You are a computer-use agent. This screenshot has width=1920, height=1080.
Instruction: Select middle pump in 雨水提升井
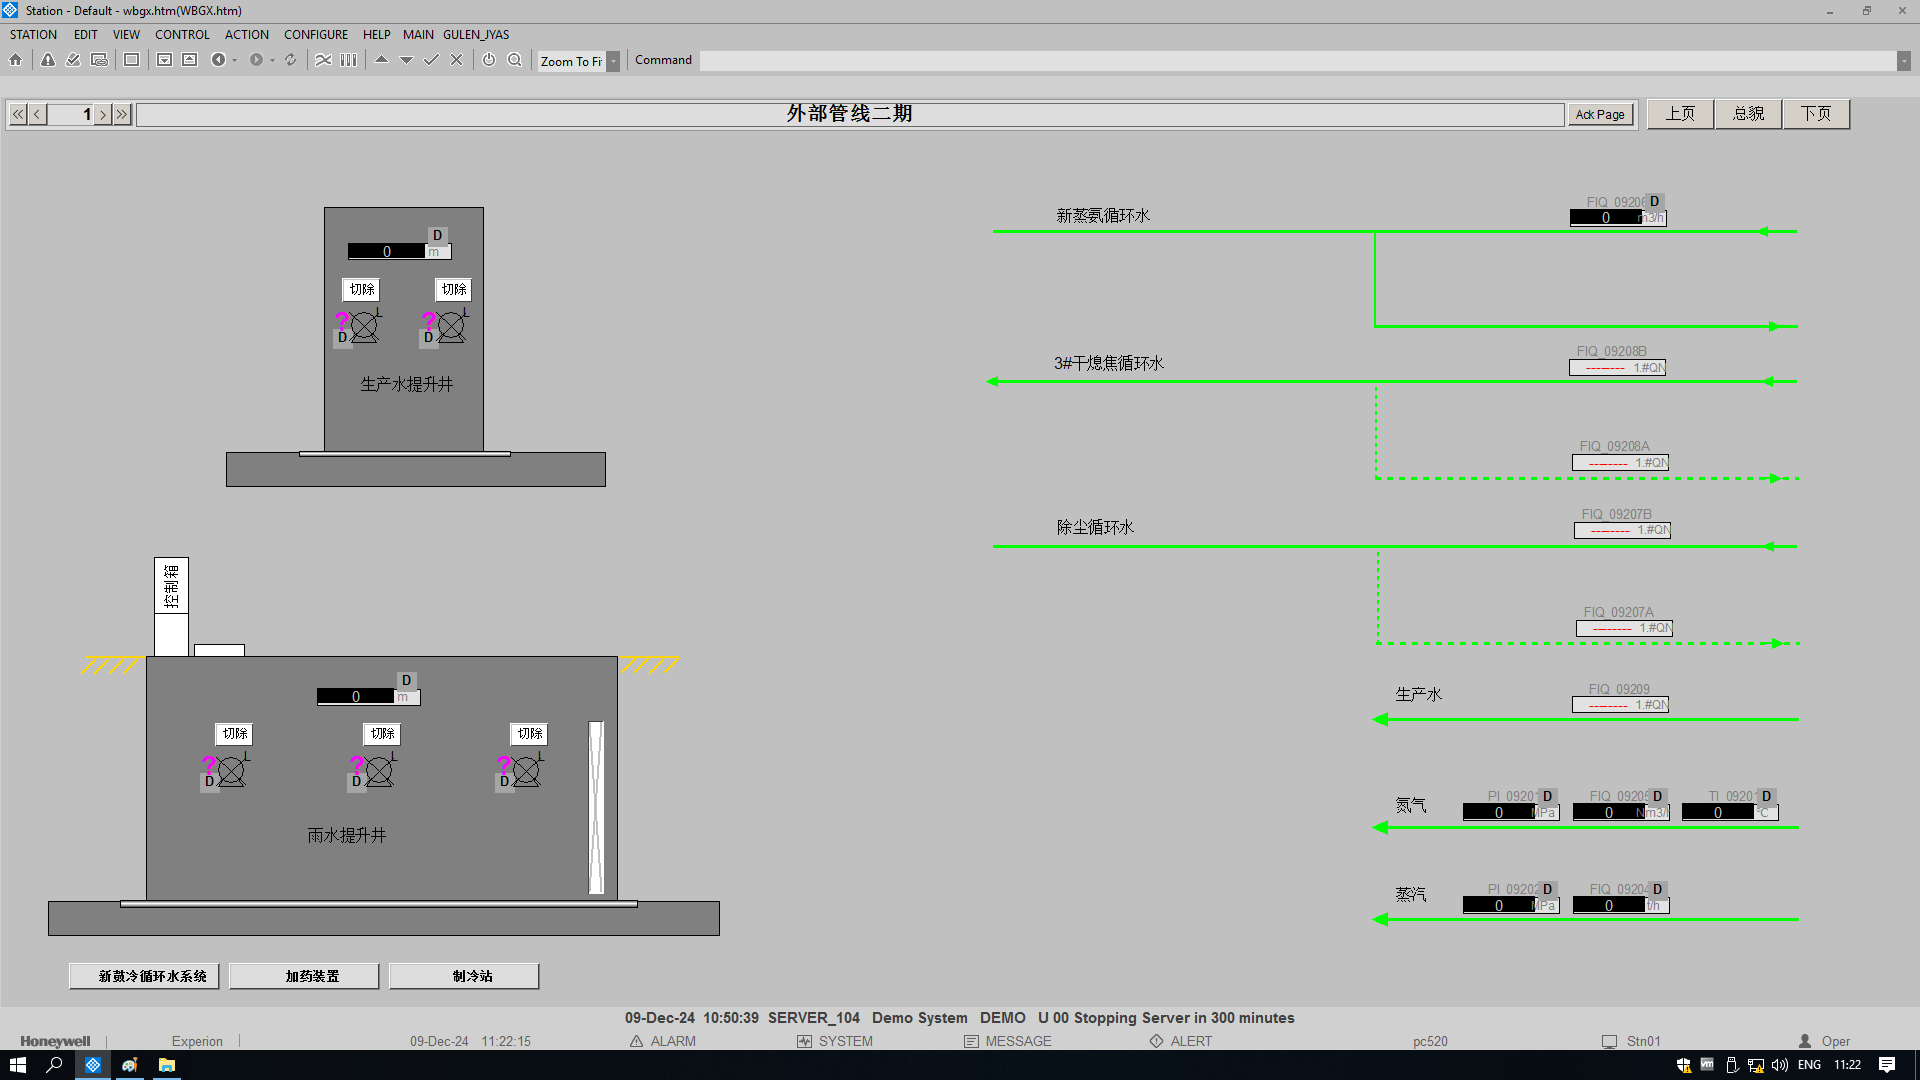378,770
